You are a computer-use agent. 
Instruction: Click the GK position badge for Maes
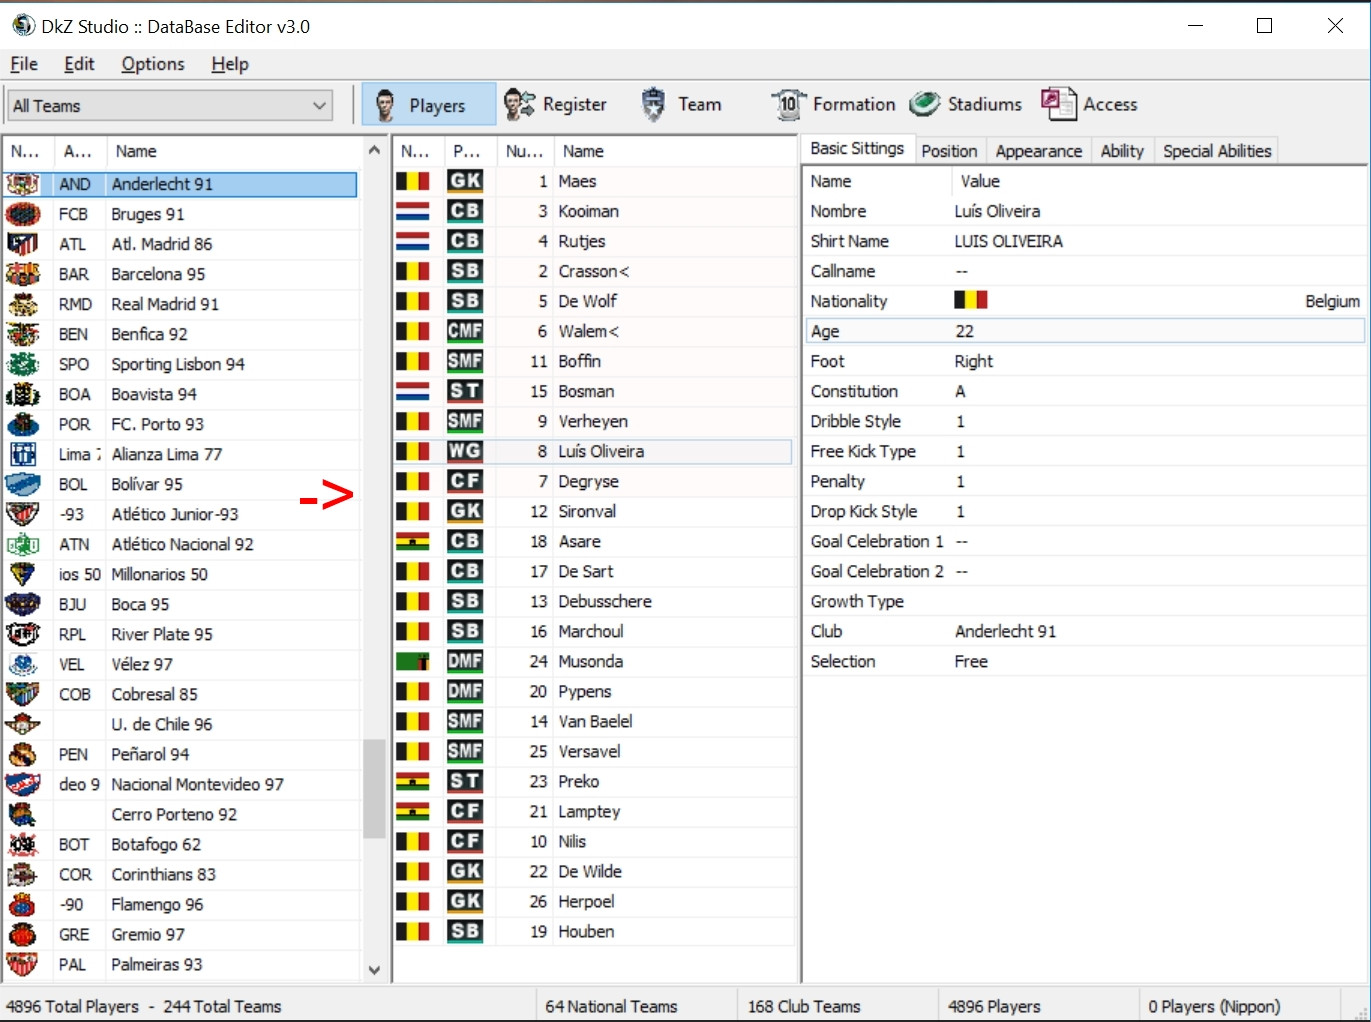pyautogui.click(x=465, y=181)
